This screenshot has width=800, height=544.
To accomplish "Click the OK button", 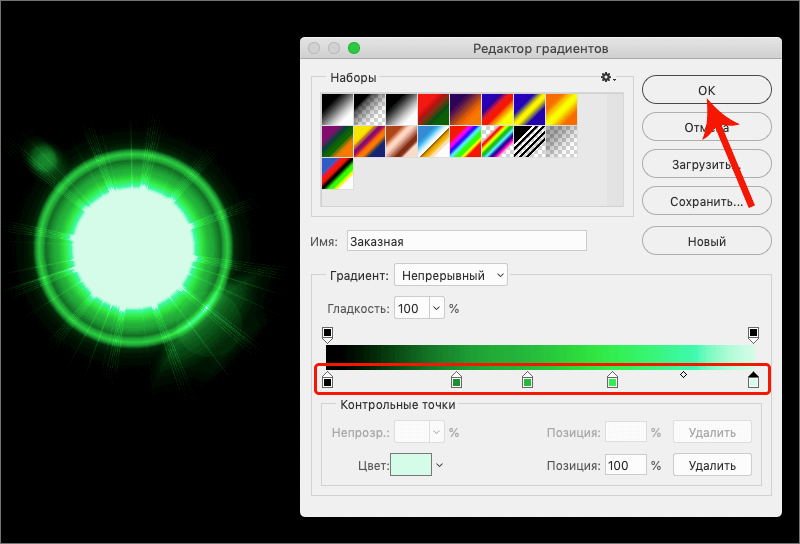I will 707,90.
